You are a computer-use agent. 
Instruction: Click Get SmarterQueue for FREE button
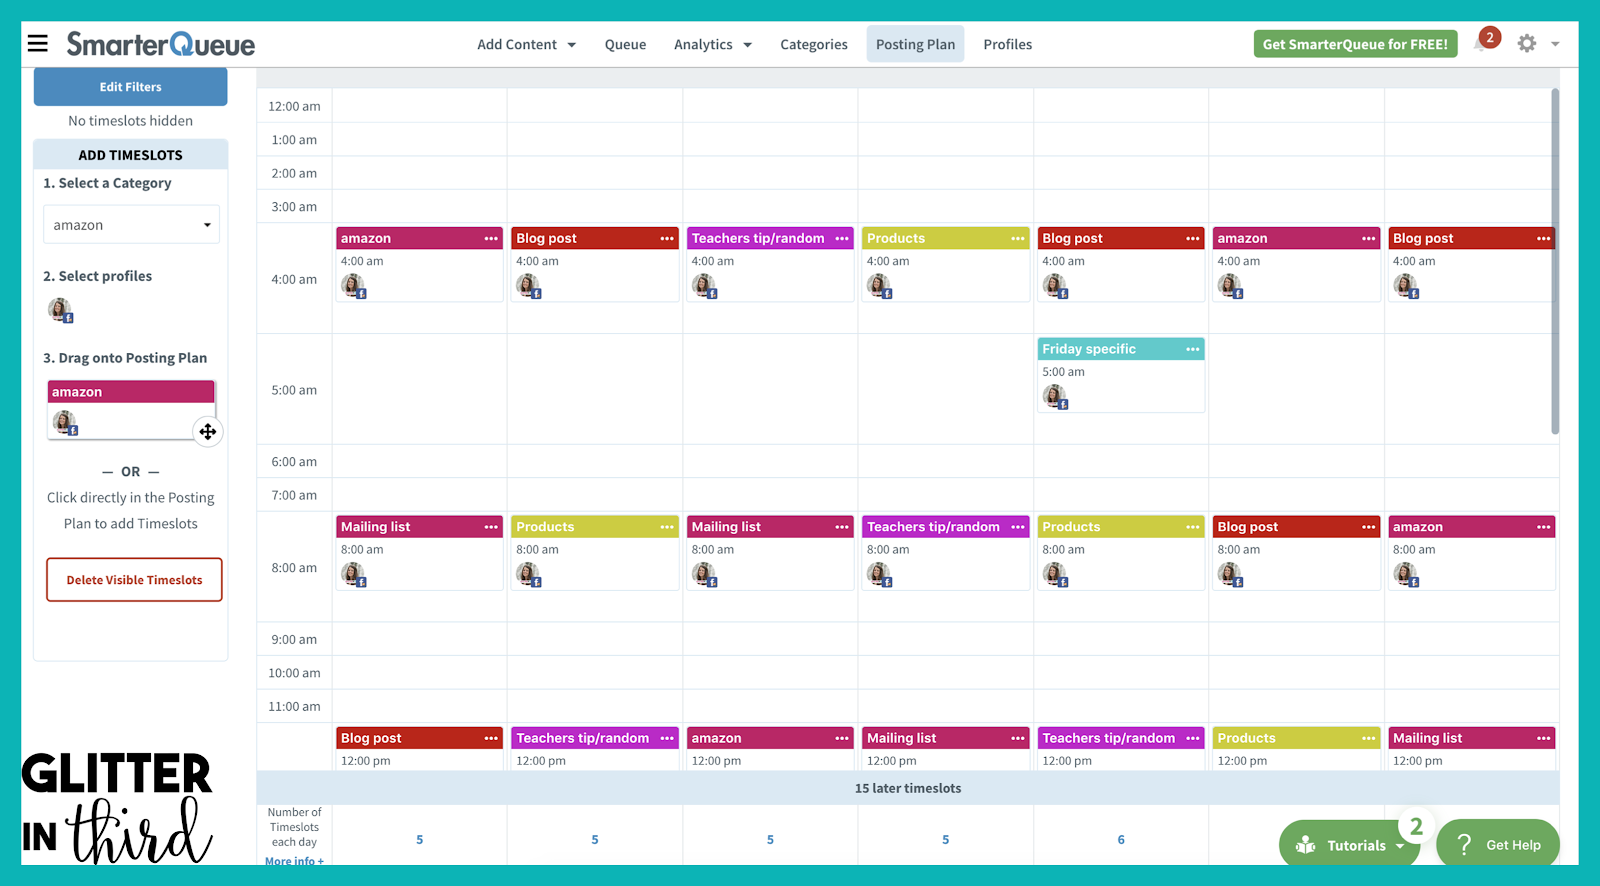coord(1355,44)
